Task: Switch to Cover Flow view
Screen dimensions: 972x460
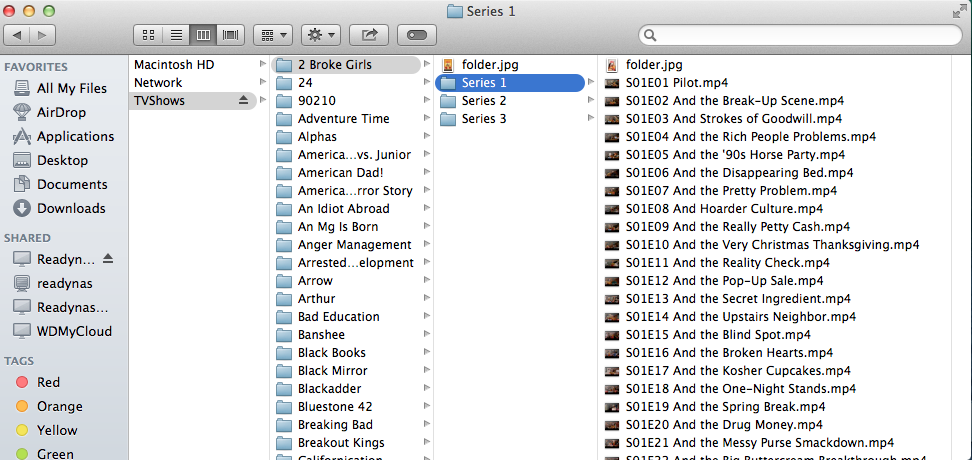Action: coord(230,35)
